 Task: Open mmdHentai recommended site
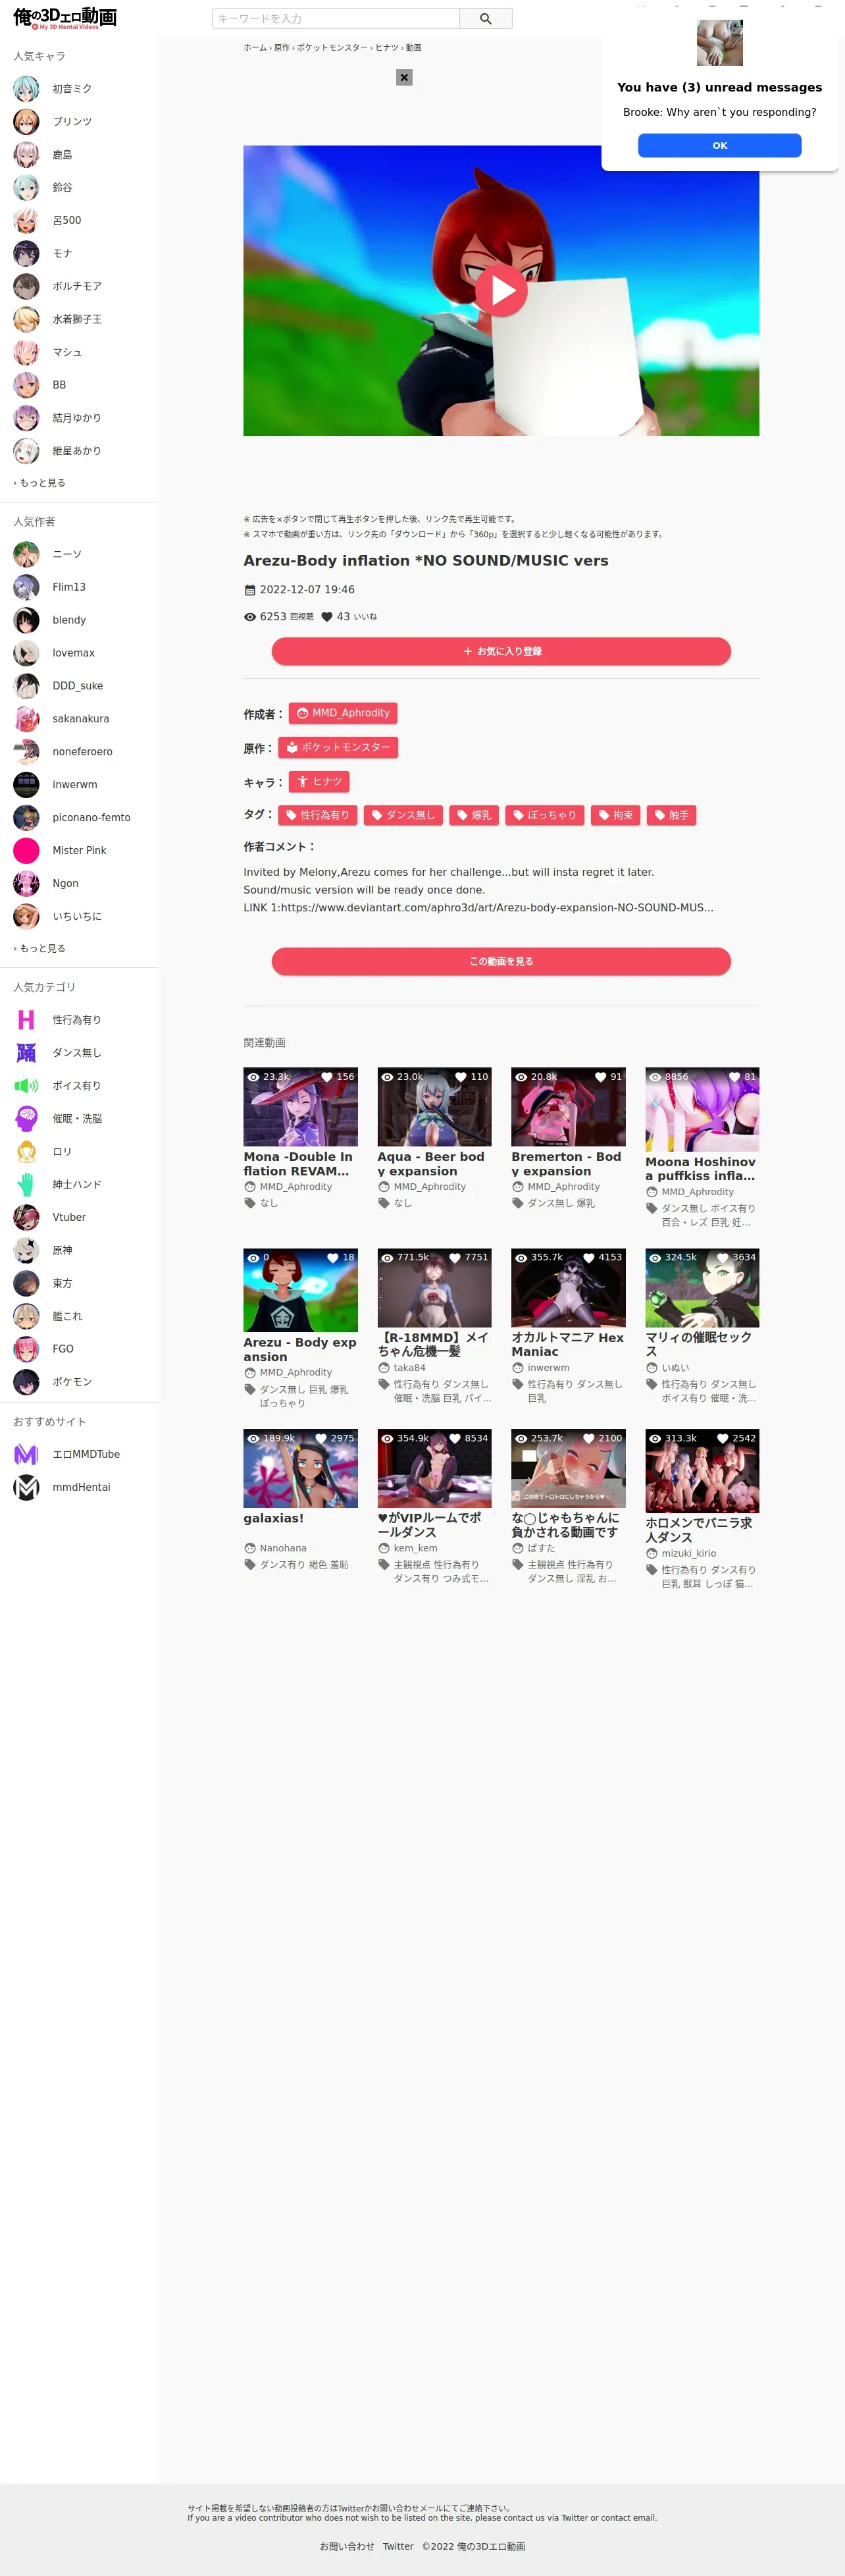coord(79,1488)
